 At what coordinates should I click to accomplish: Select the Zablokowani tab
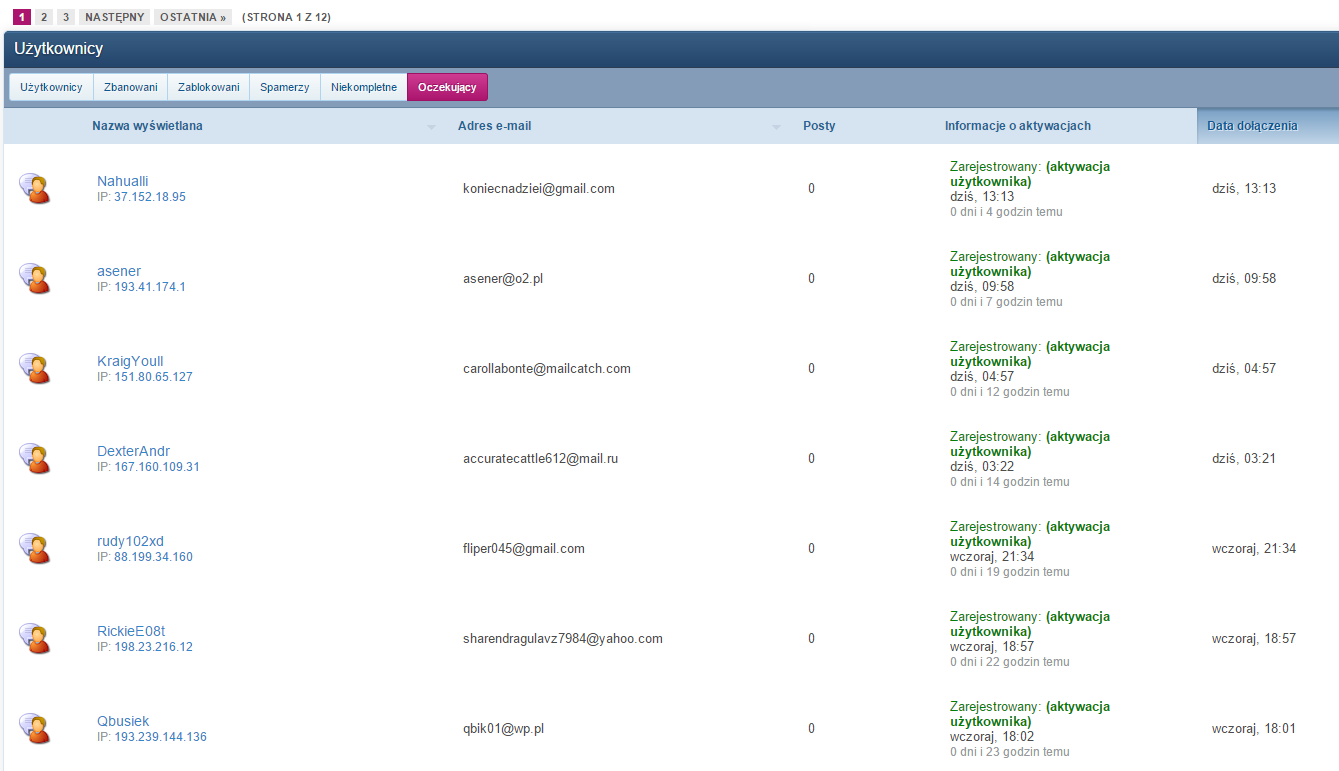pos(208,87)
